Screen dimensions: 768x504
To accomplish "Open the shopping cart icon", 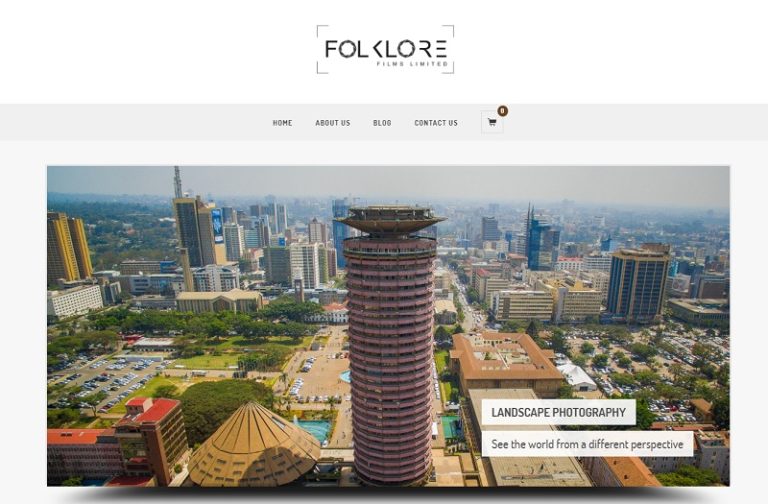I will pos(492,122).
